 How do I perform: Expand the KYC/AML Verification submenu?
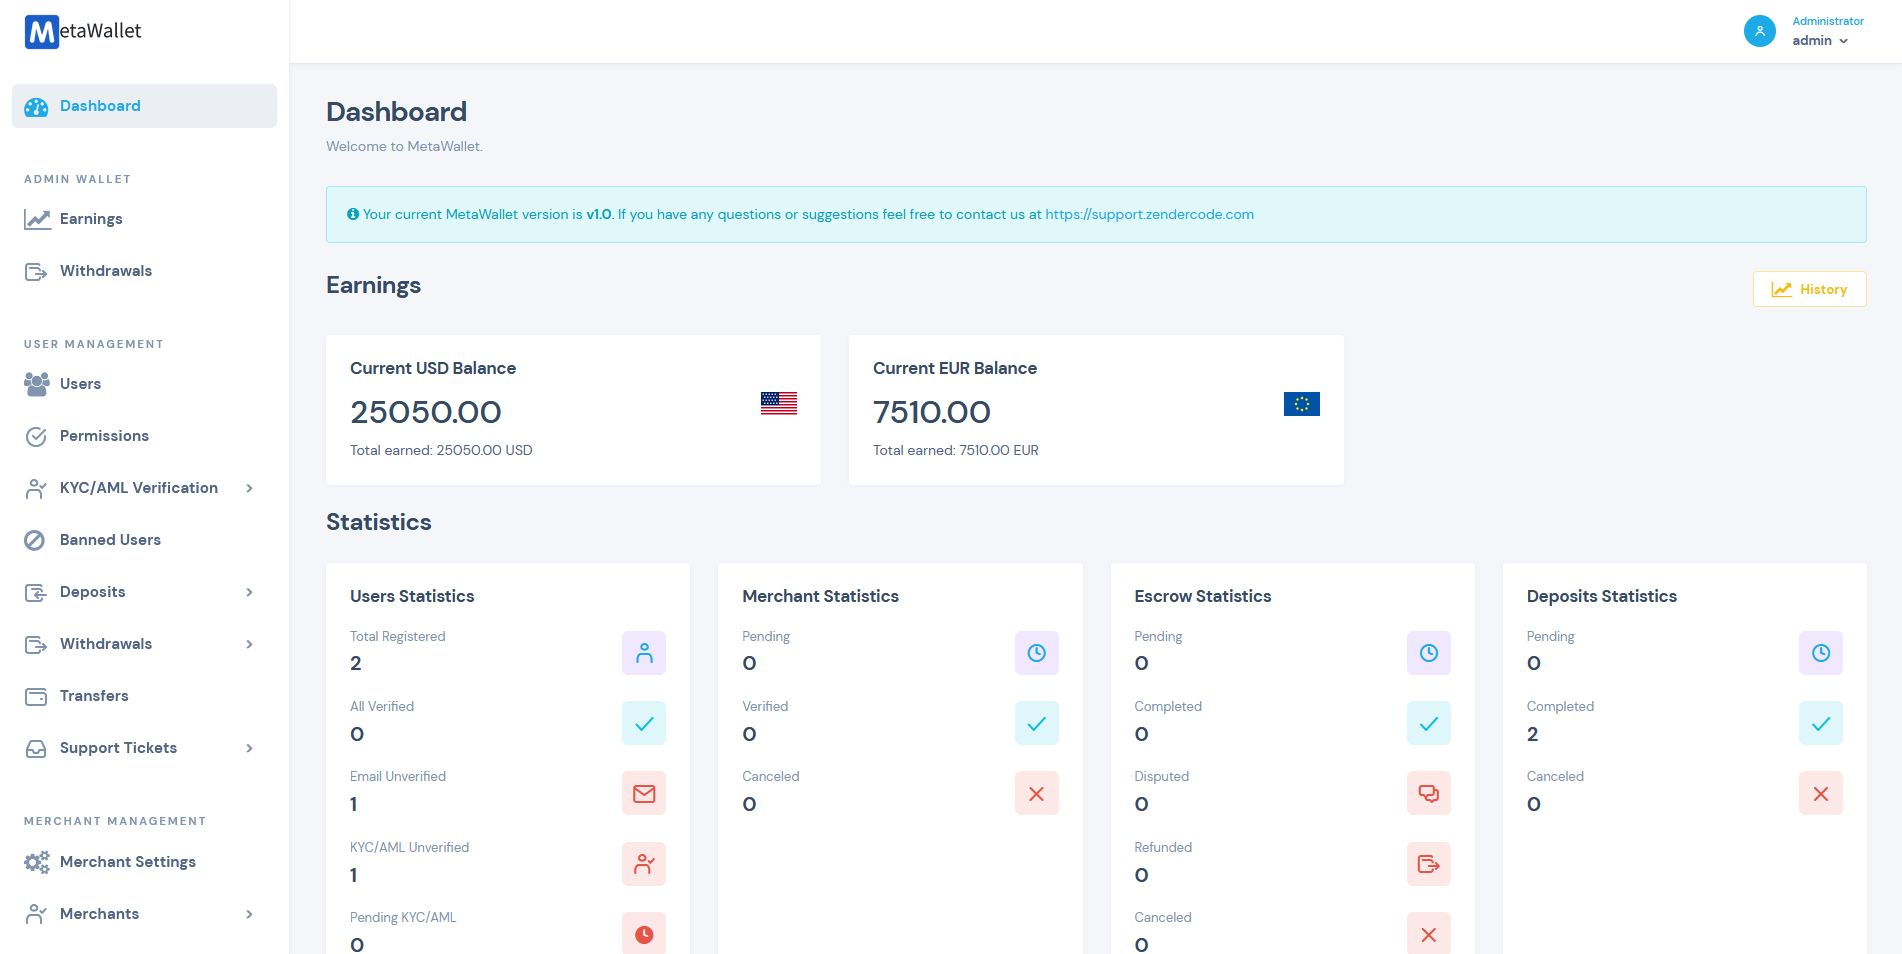click(249, 488)
